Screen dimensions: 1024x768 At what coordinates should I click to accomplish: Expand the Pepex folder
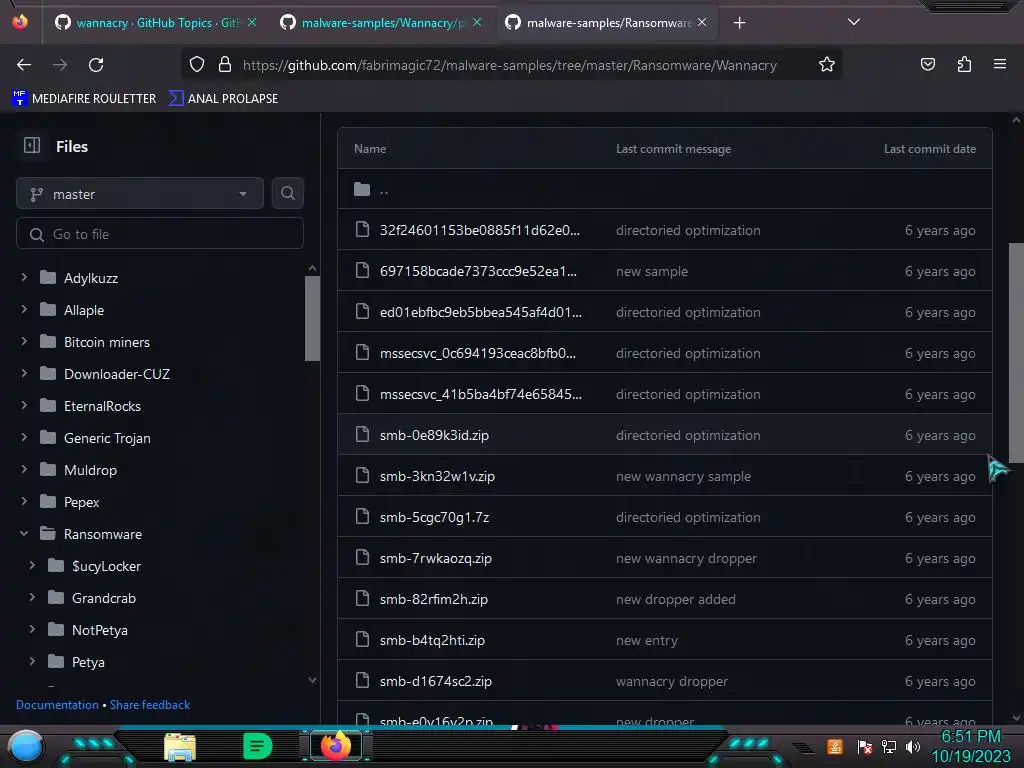click(x=24, y=501)
